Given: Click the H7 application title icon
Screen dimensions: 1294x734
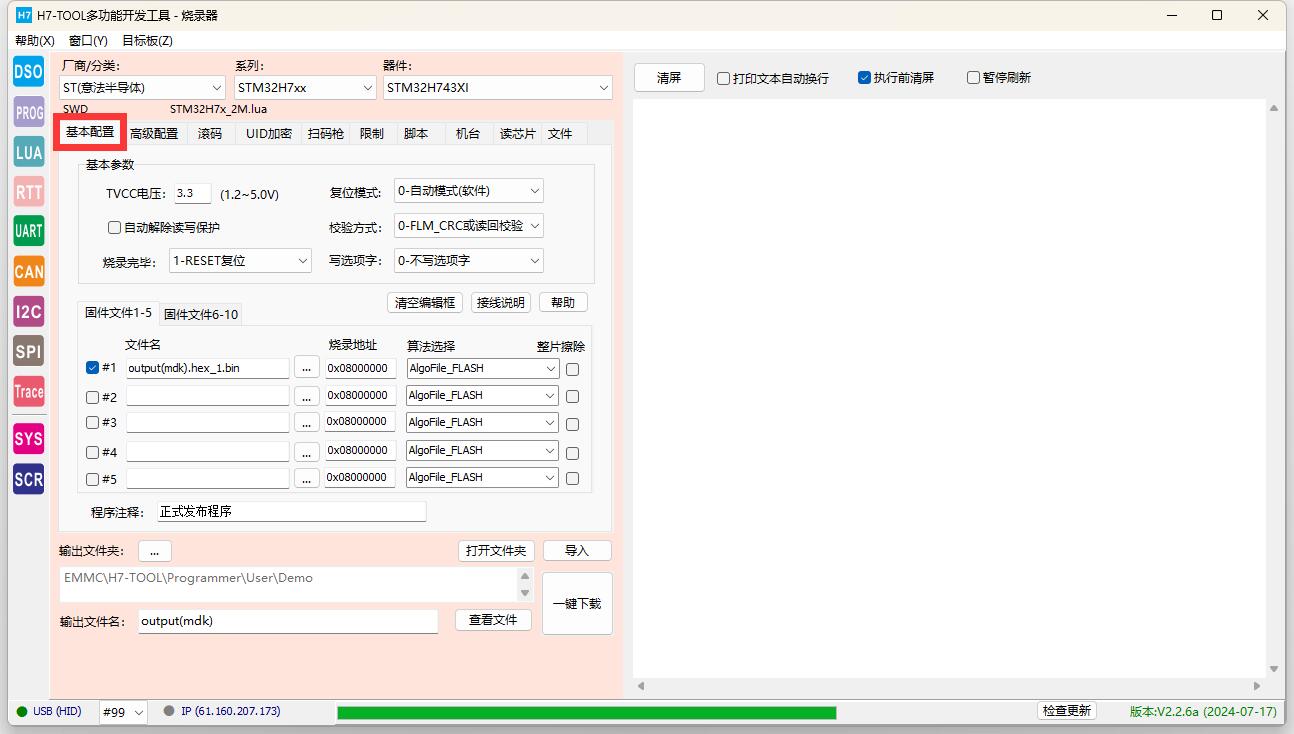Looking at the screenshot, I should [x=24, y=15].
